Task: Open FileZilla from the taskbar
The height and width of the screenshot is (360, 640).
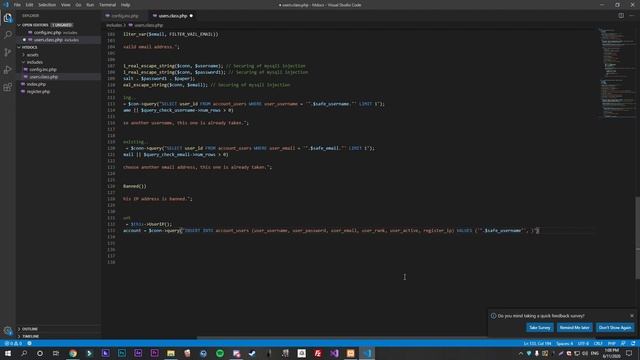Action: [318, 353]
